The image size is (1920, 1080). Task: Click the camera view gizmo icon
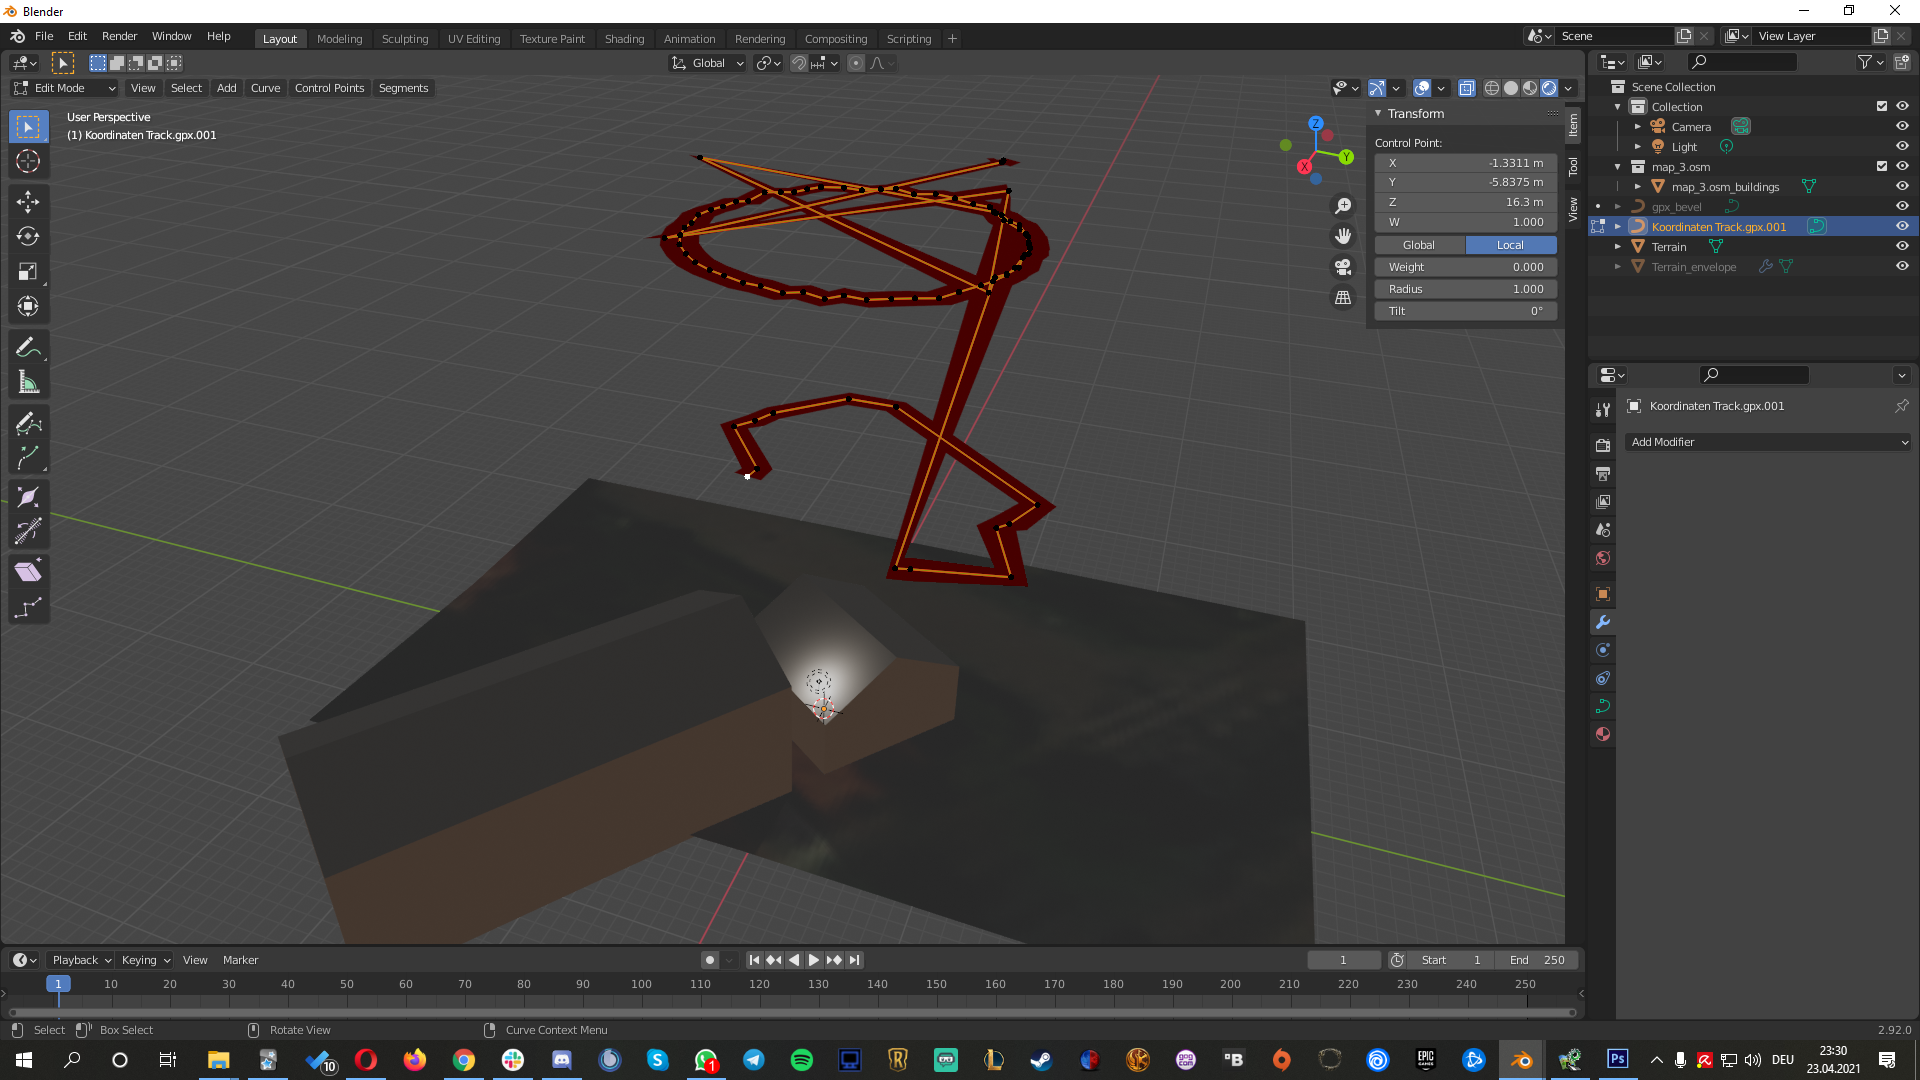1343,267
